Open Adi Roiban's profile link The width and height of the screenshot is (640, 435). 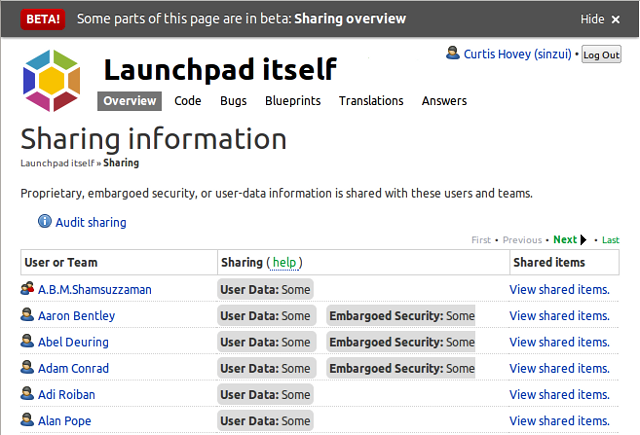[x=67, y=395]
